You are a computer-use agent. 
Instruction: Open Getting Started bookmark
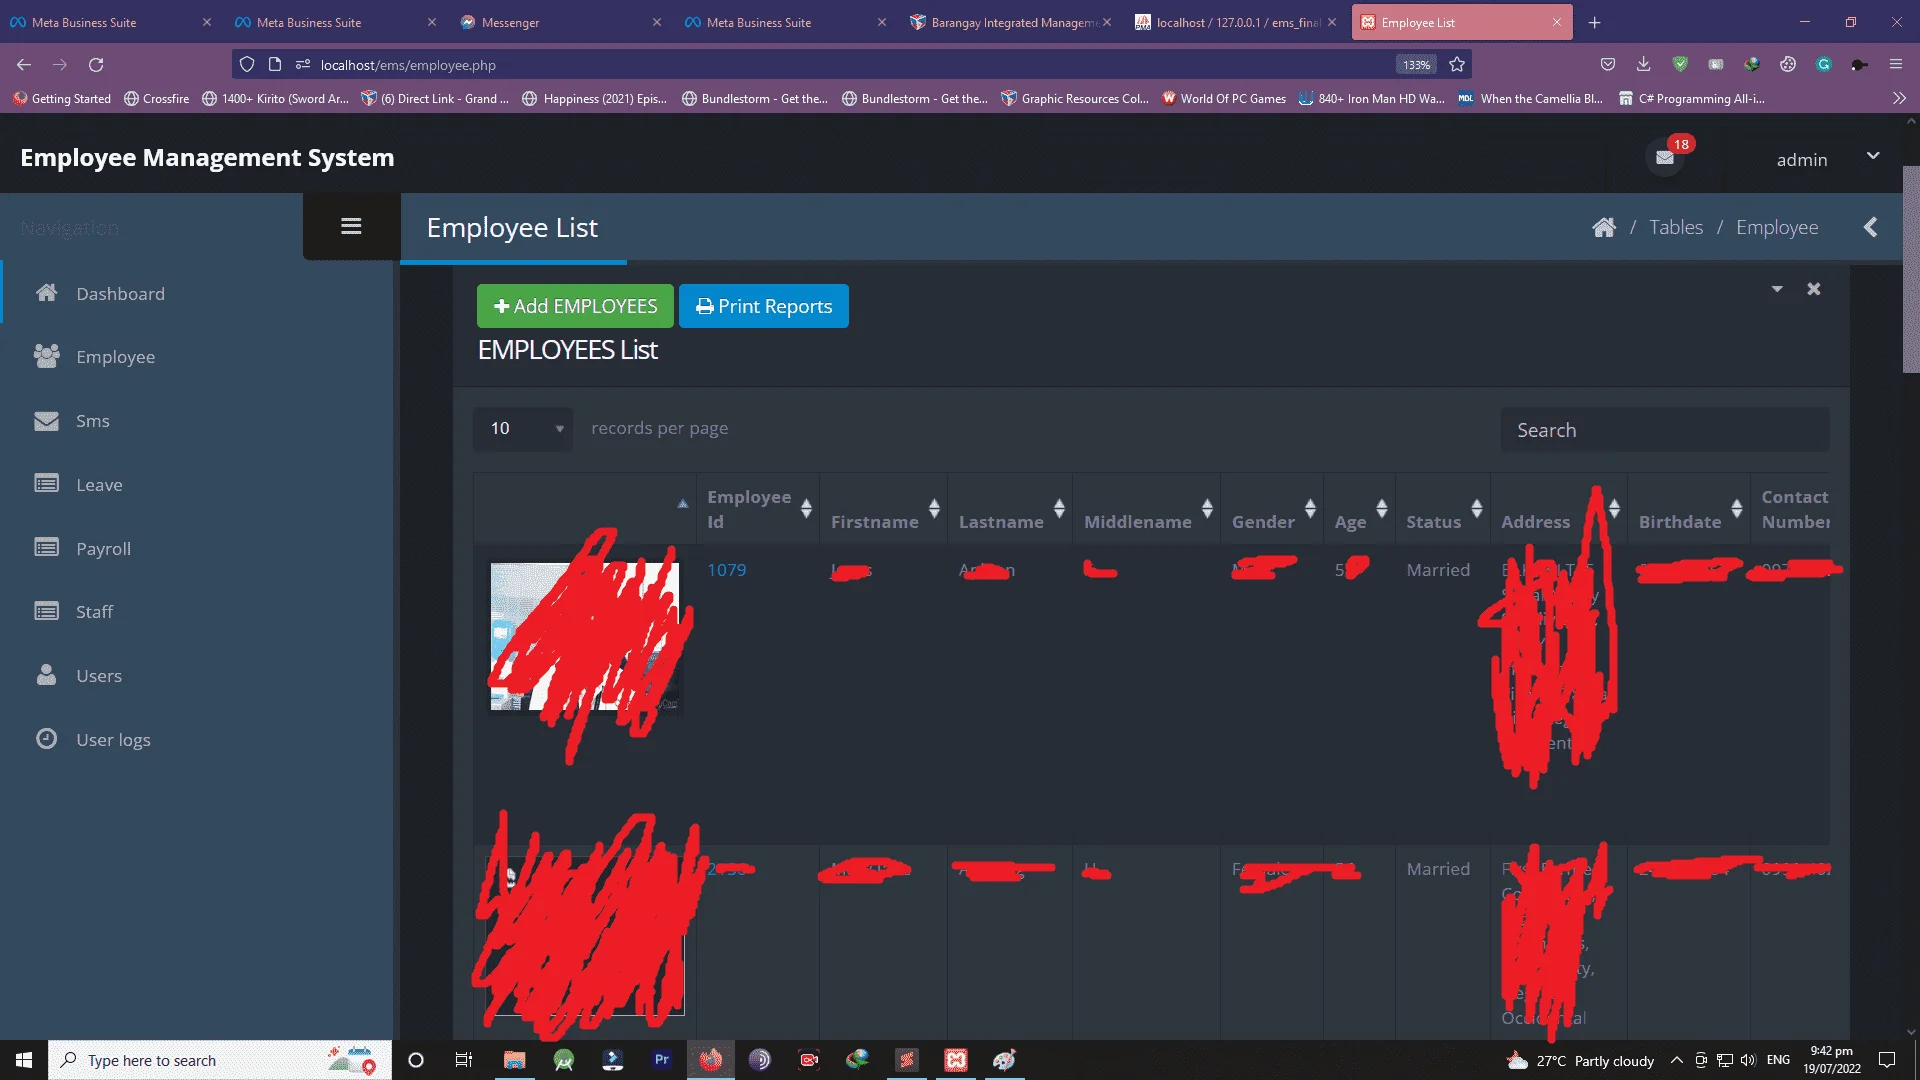[x=62, y=99]
